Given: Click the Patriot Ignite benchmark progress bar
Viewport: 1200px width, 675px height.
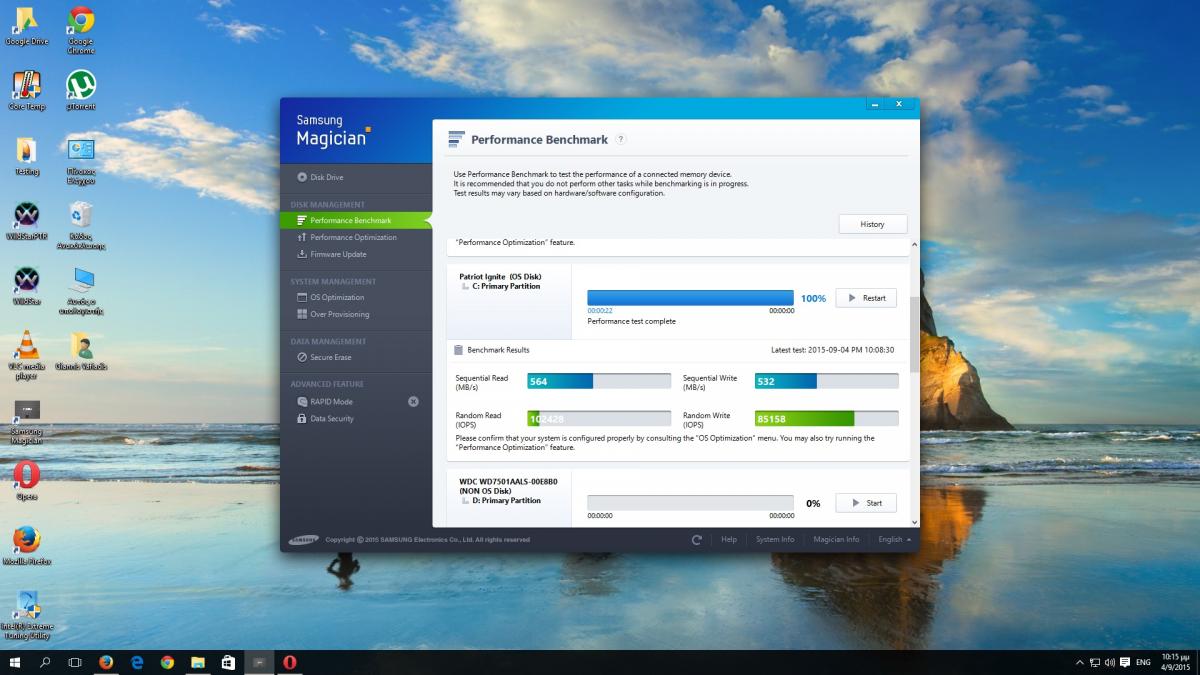Looking at the screenshot, I should [691, 298].
